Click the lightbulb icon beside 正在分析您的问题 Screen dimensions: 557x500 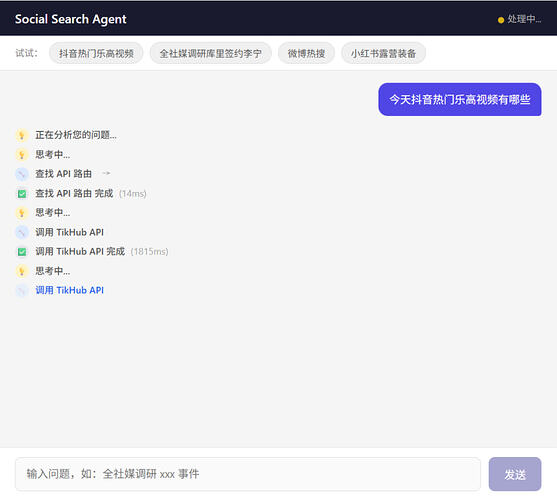pos(22,135)
